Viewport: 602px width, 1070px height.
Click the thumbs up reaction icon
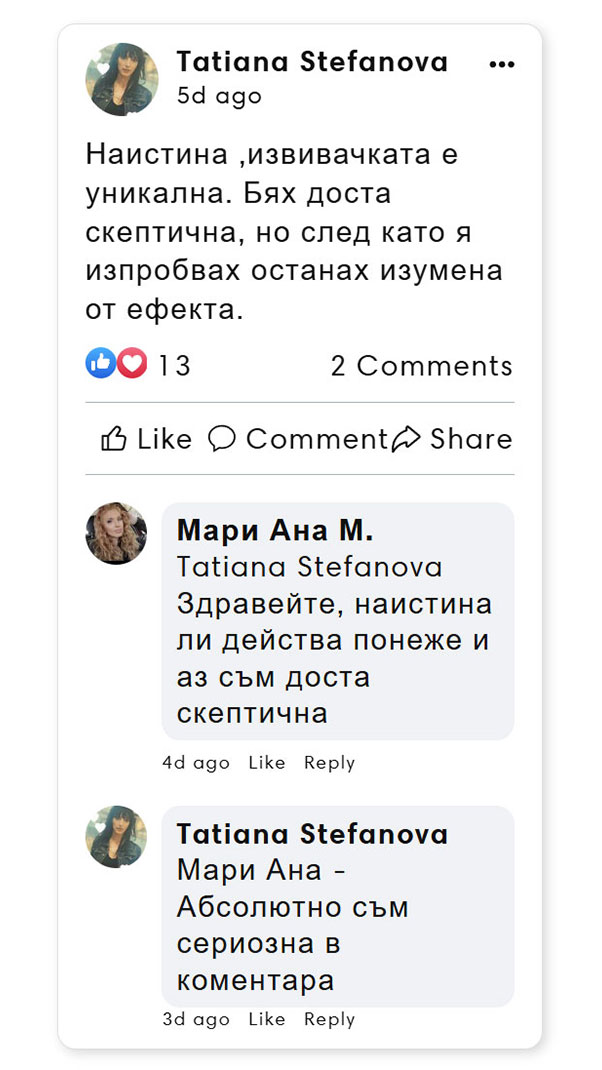[x=101, y=365]
